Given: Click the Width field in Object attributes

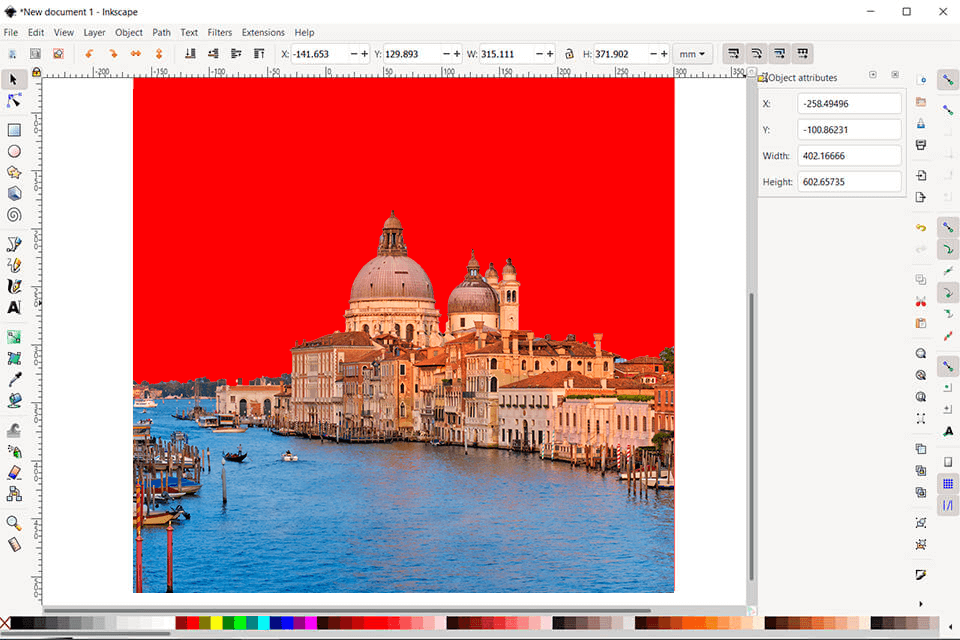Looking at the screenshot, I should pos(849,156).
